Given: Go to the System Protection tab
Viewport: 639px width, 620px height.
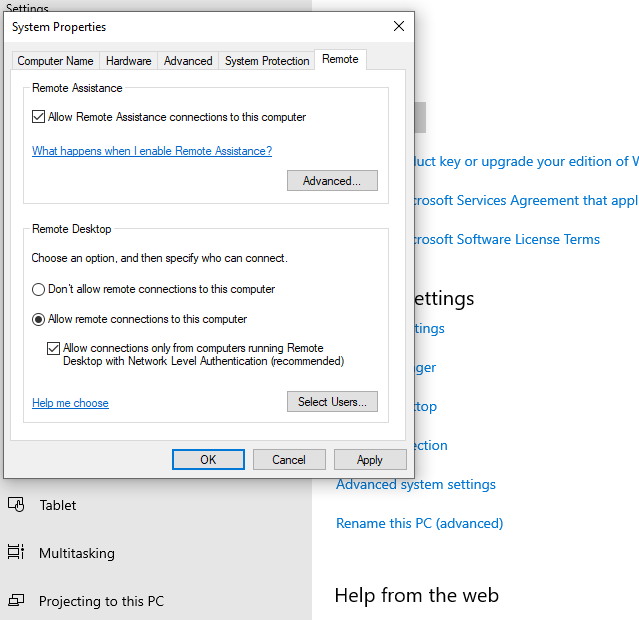Looking at the screenshot, I should 267,61.
